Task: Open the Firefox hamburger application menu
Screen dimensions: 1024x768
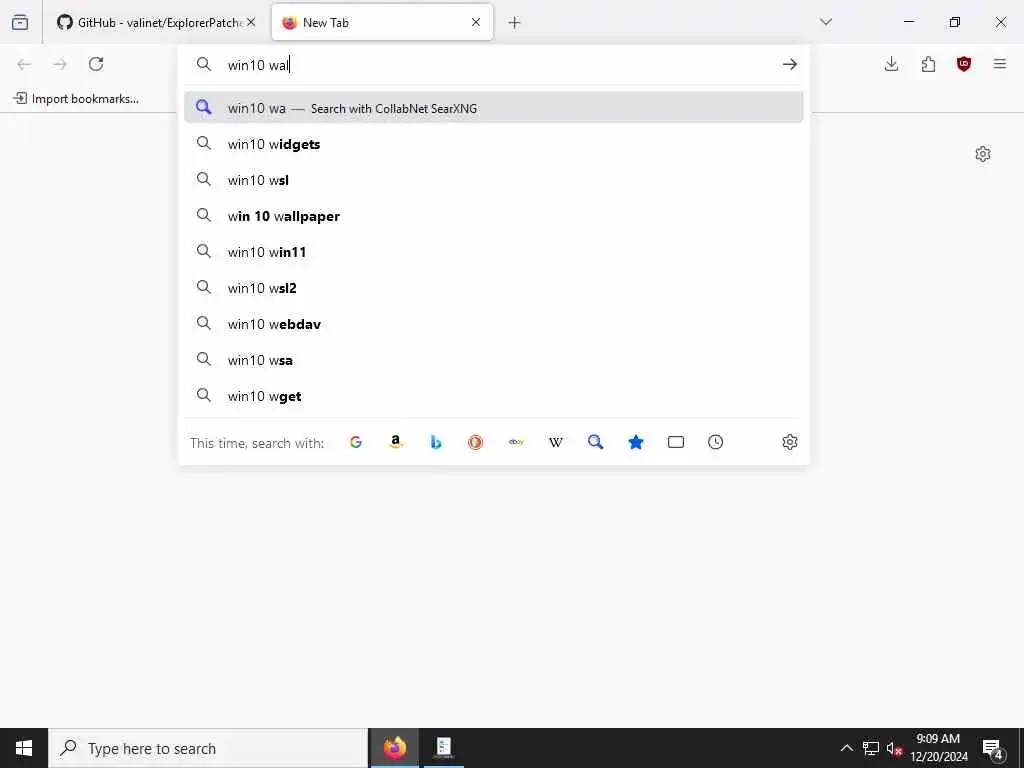Action: pyautogui.click(x=1000, y=64)
